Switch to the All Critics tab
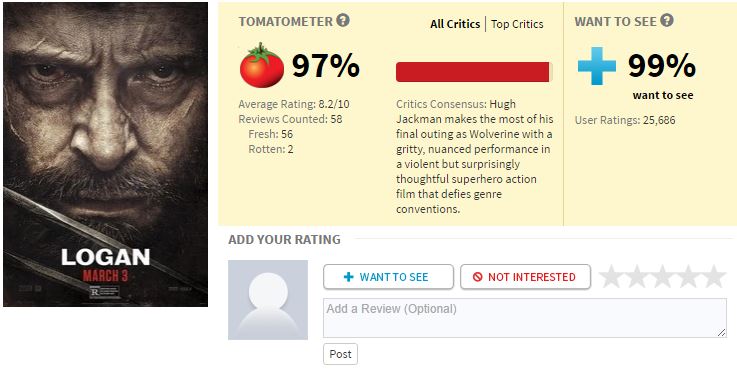Screen dimensions: 737x371 [x=455, y=24]
